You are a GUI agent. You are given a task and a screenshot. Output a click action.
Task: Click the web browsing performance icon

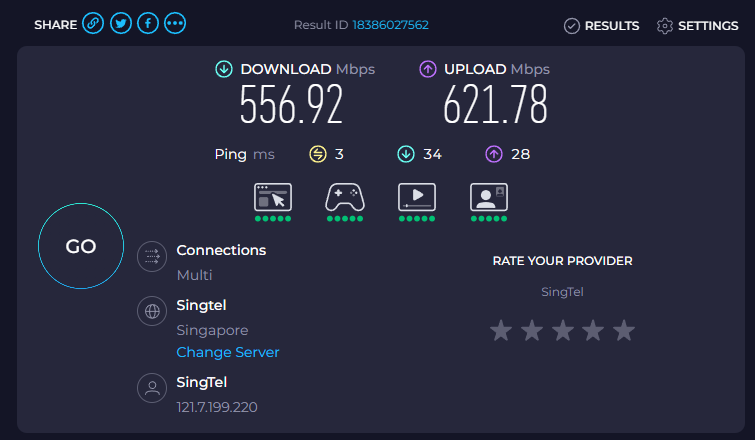pyautogui.click(x=273, y=197)
